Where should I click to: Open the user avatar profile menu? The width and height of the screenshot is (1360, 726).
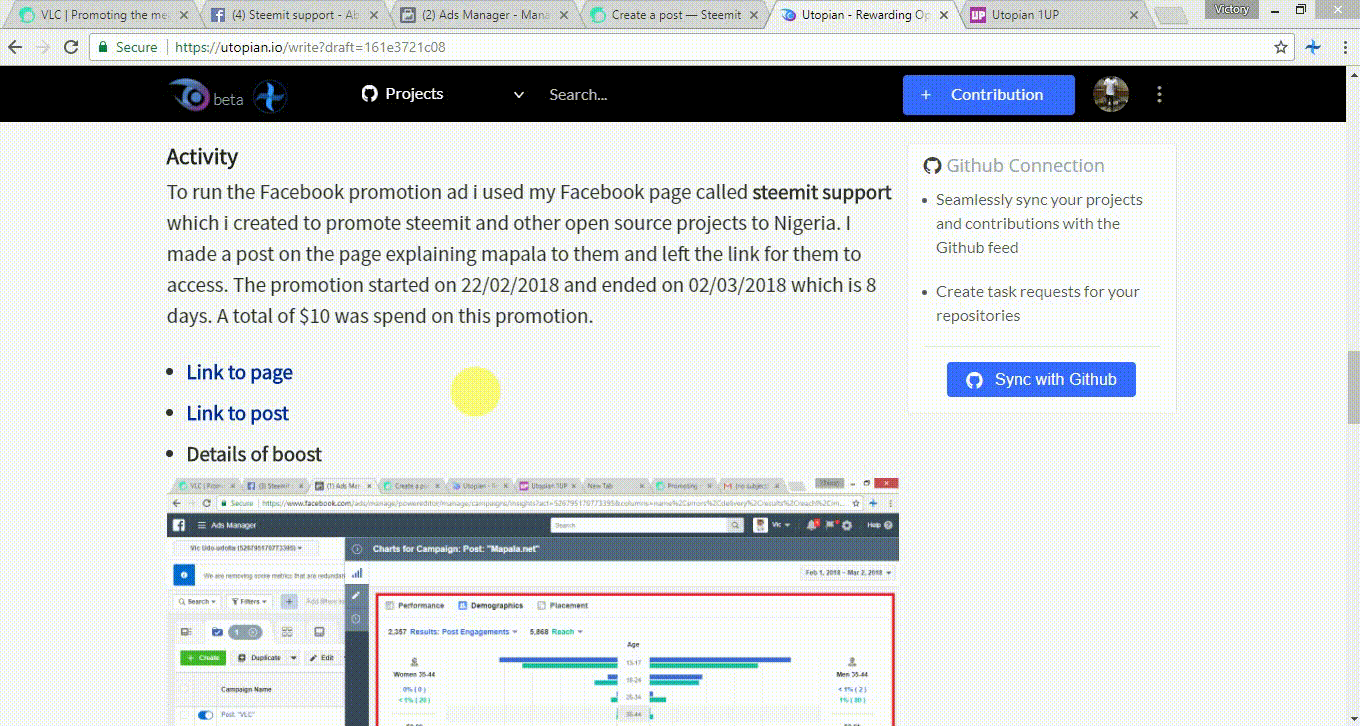(x=1111, y=94)
